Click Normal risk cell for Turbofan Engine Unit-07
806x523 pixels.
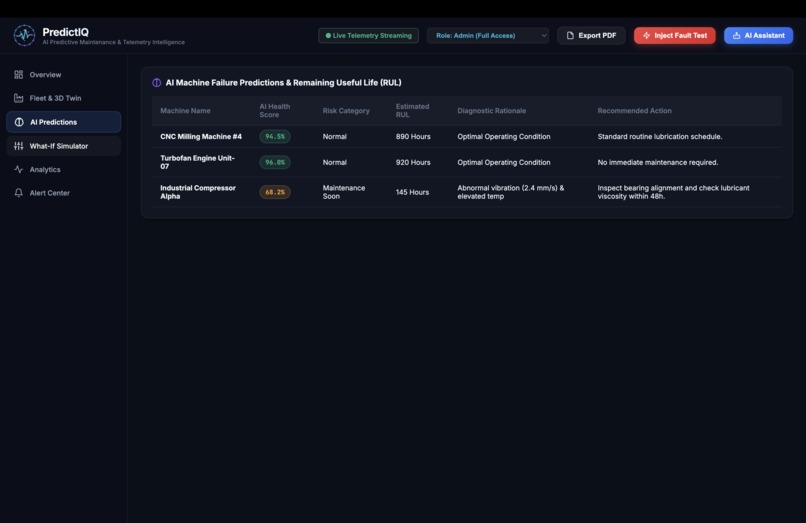click(335, 163)
